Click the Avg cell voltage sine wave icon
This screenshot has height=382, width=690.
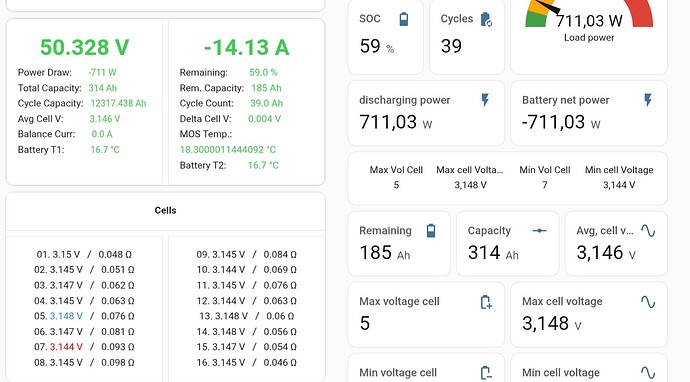pos(648,231)
